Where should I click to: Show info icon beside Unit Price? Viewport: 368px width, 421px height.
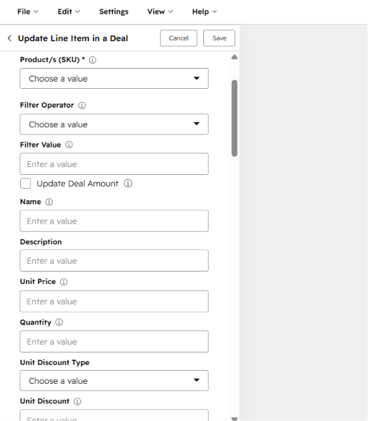coord(64,282)
